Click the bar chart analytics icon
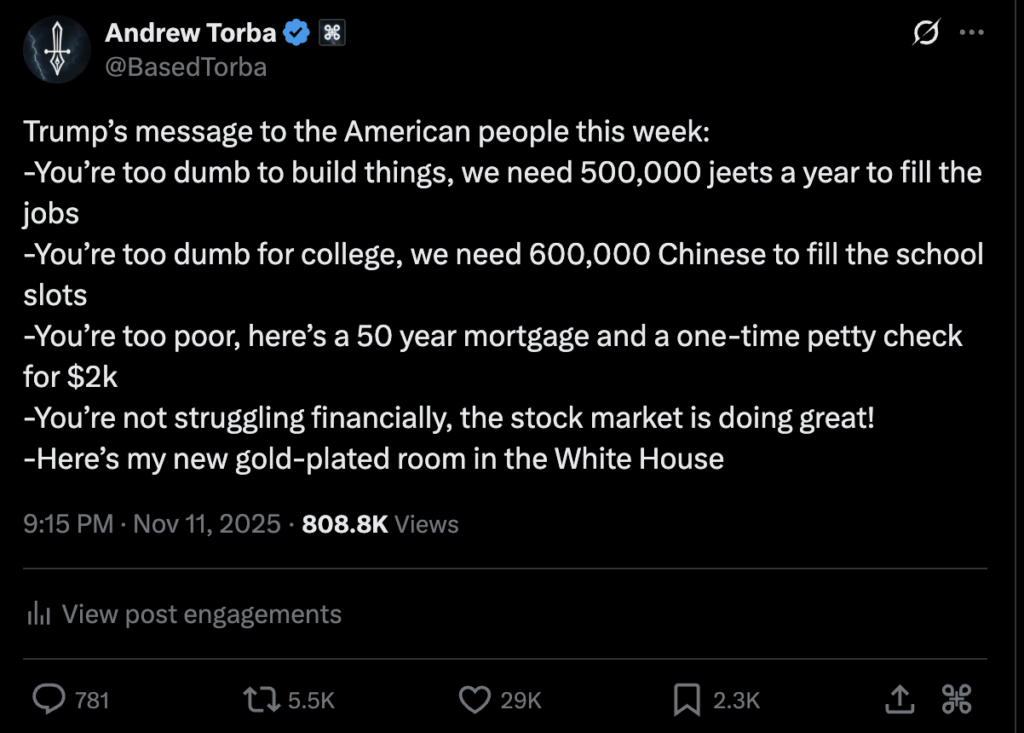Screen dimensions: 1024x733 pos(38,613)
